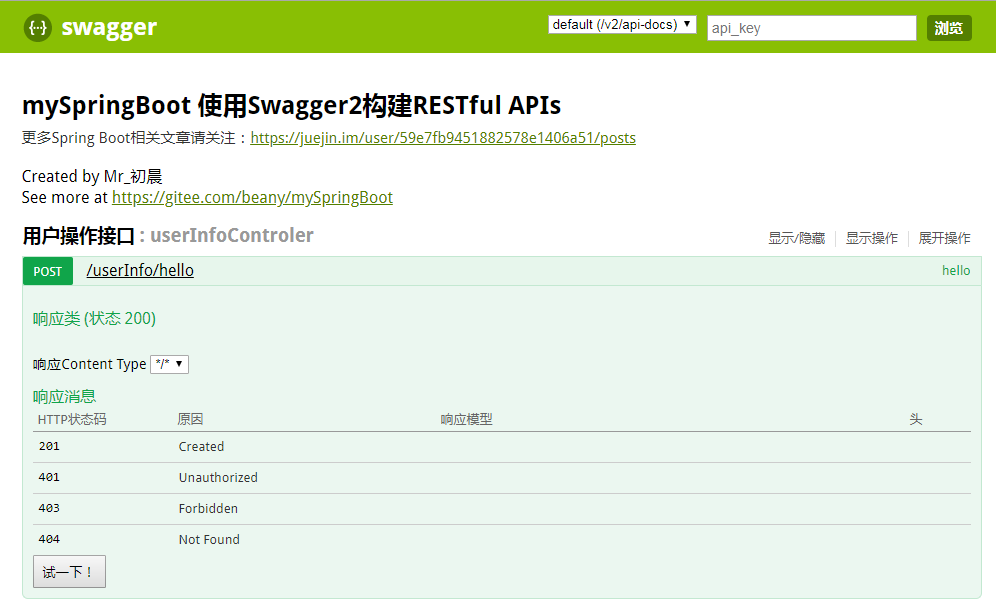
Task: Open the gitee.com mySpringBoot link
Action: tap(252, 197)
